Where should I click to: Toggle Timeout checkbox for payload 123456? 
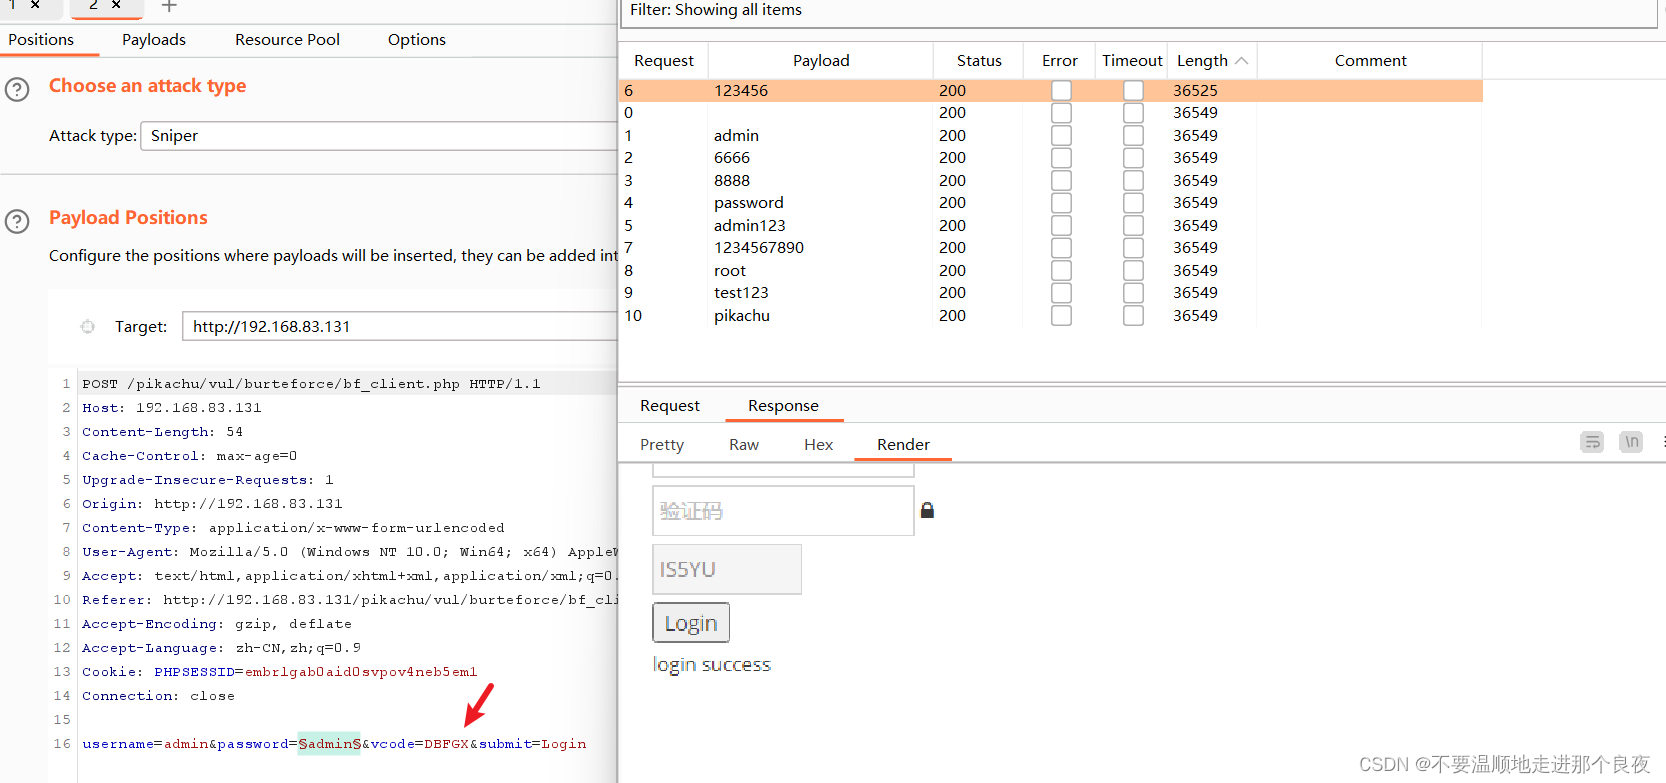pyautogui.click(x=1133, y=90)
